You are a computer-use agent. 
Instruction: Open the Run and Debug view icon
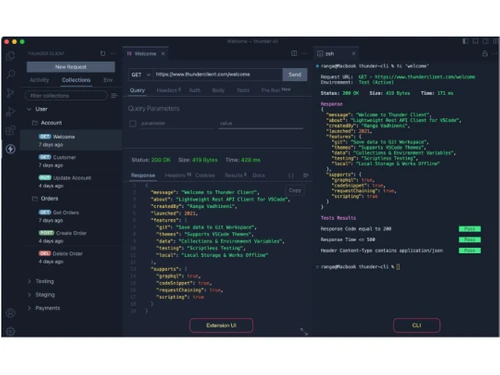pyautogui.click(x=11, y=112)
